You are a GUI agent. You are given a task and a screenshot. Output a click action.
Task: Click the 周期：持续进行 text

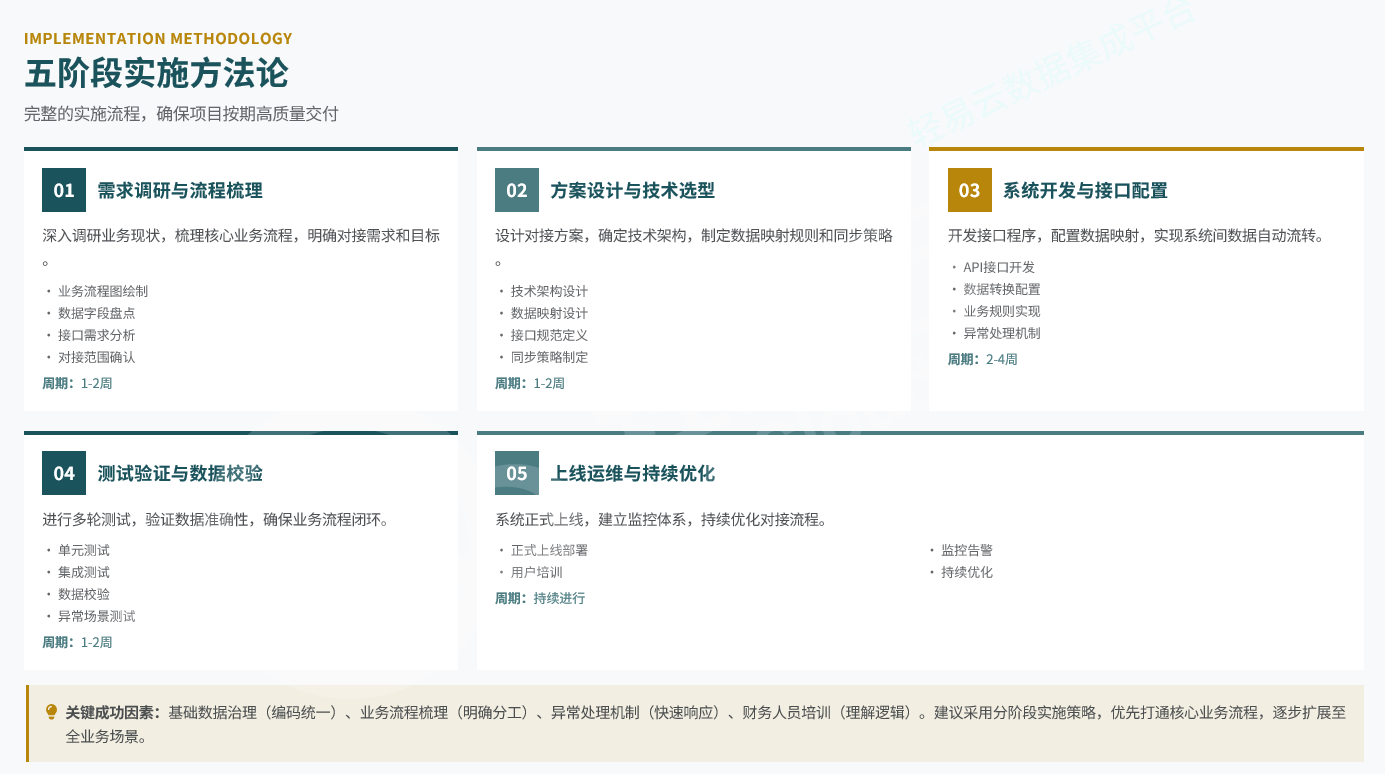click(x=540, y=598)
